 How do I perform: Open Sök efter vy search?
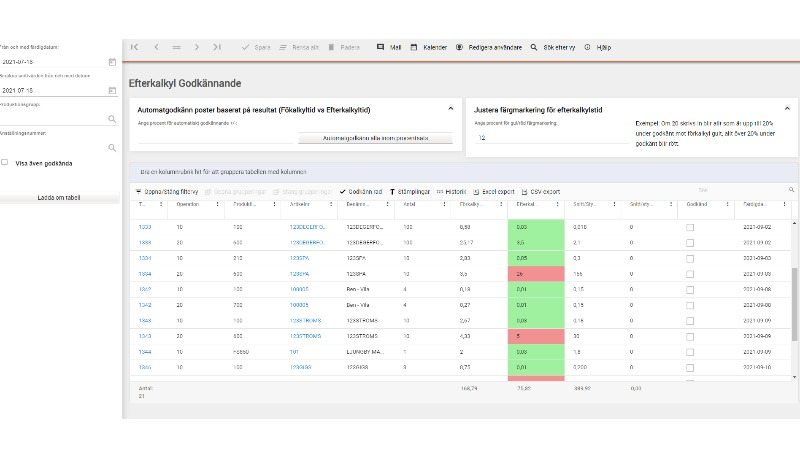coord(553,47)
